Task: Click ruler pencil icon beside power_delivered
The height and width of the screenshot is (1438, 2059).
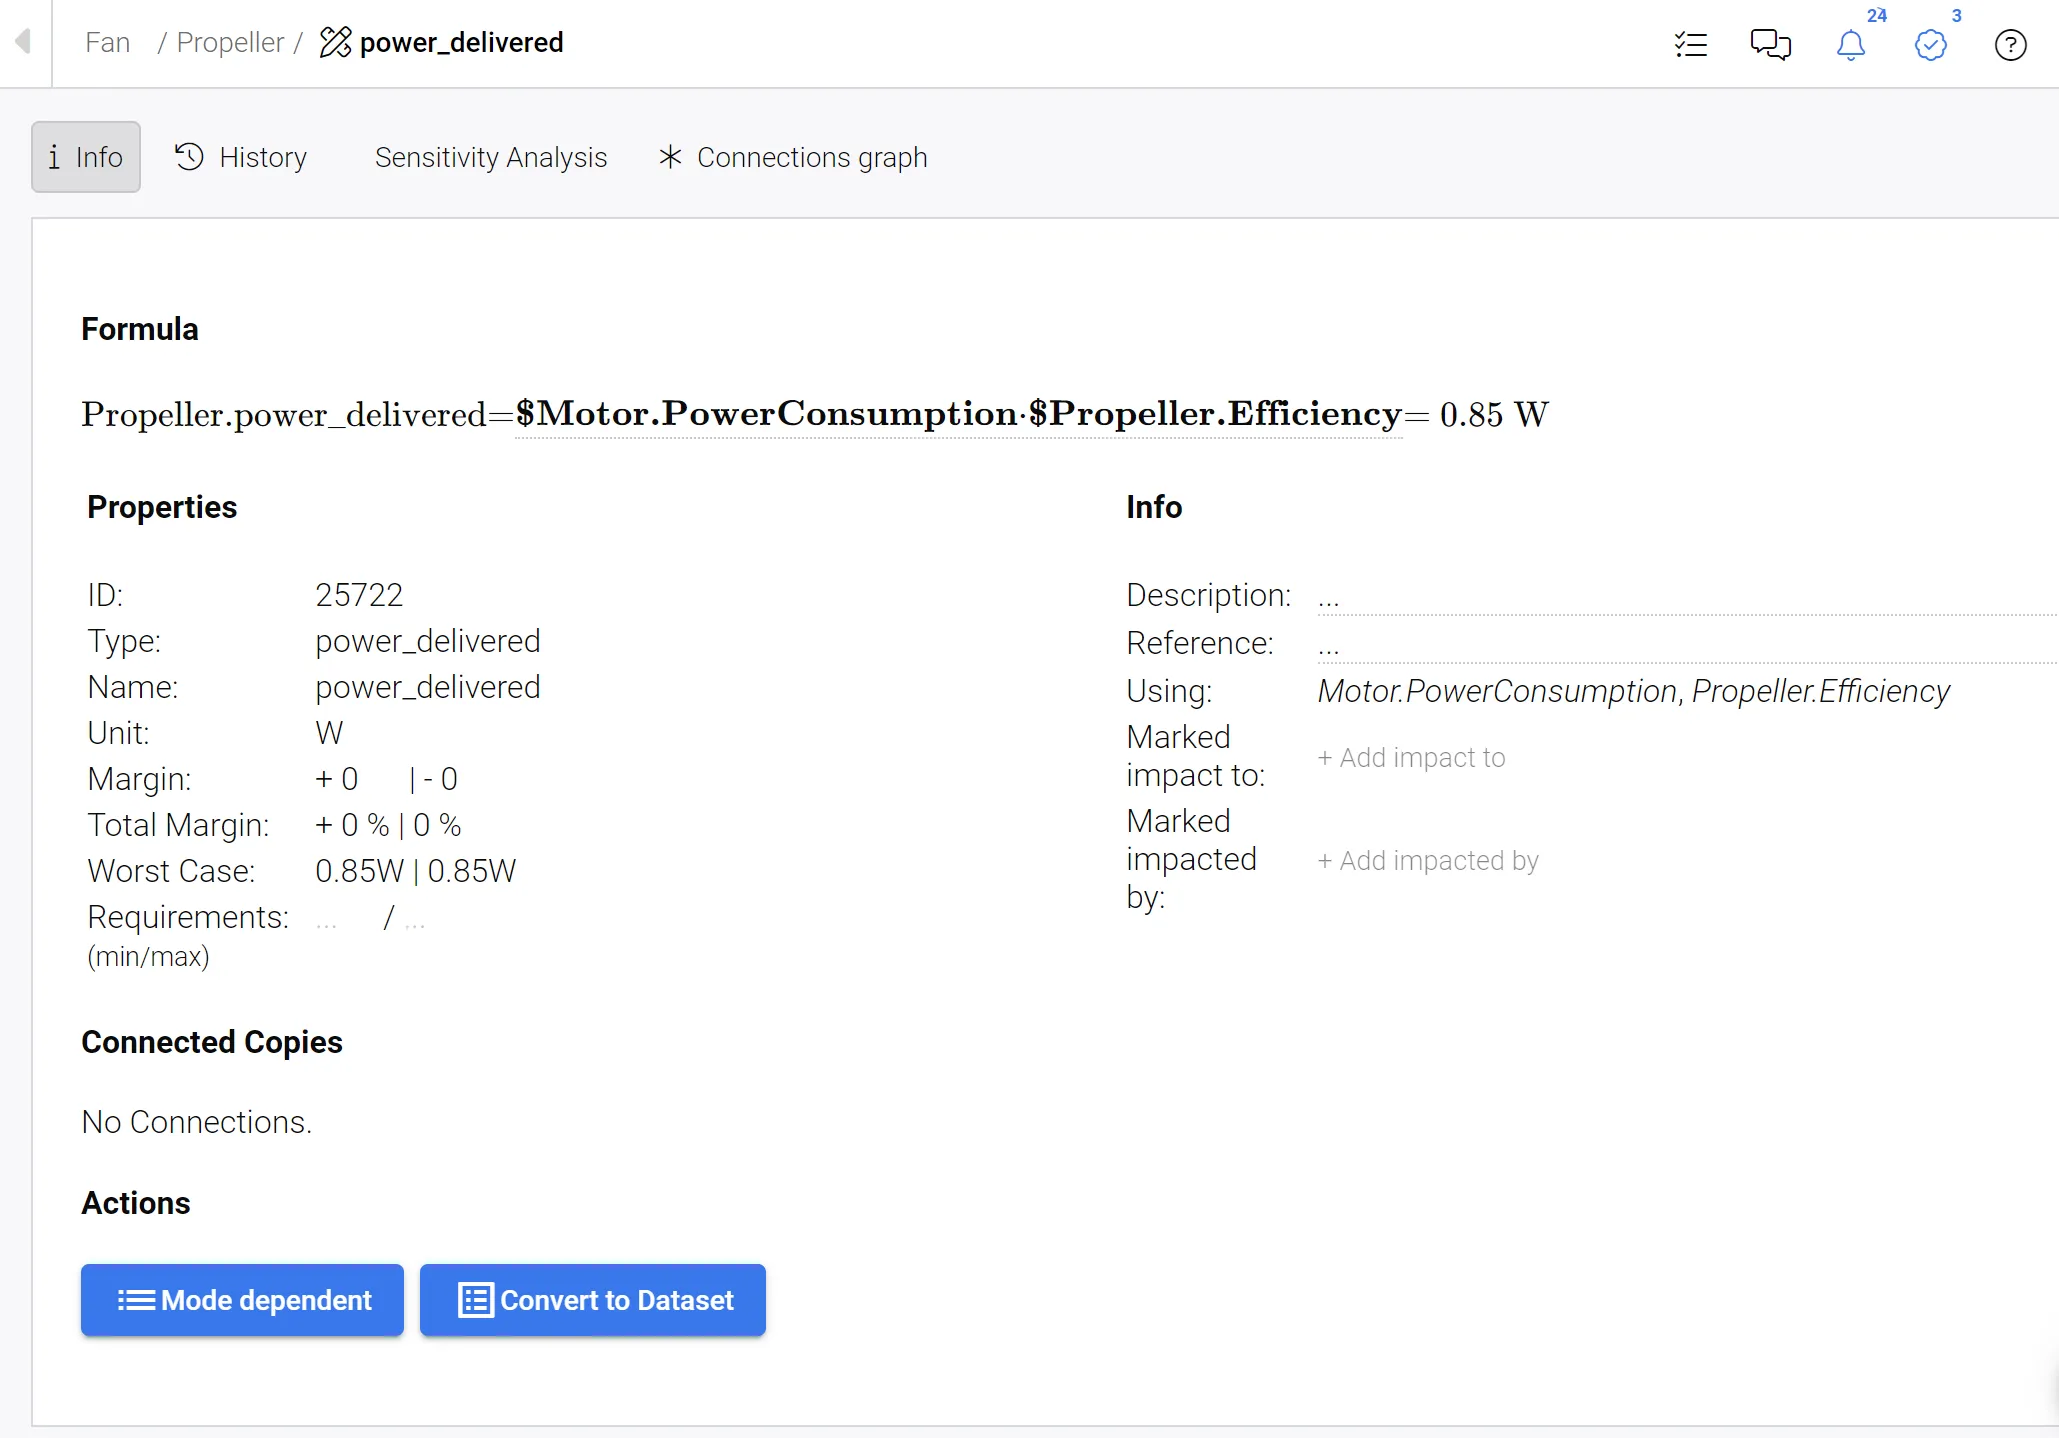Action: pos(335,43)
